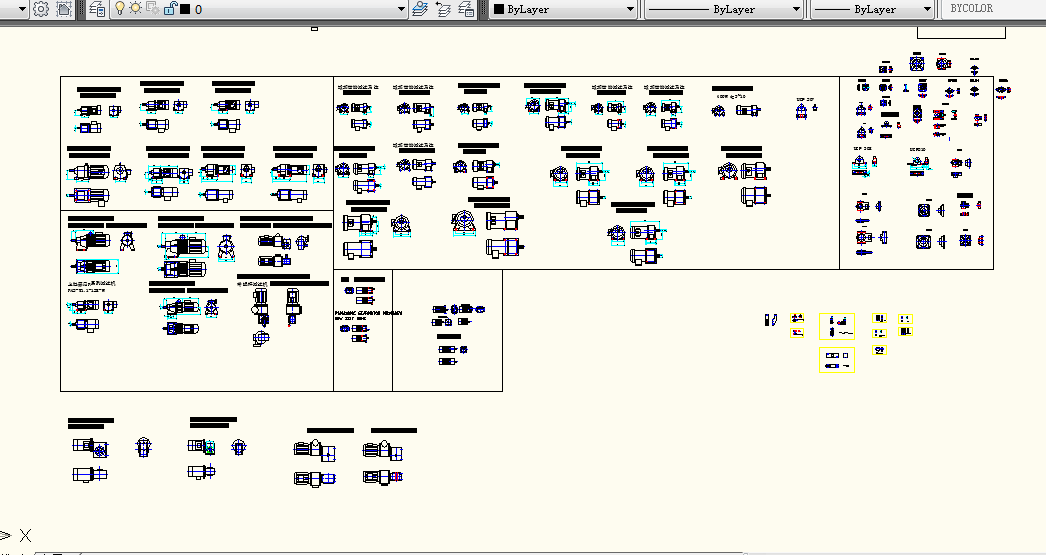This screenshot has width=1046, height=555.
Task: Click the black color swatch of layer 0
Action: pos(185,9)
